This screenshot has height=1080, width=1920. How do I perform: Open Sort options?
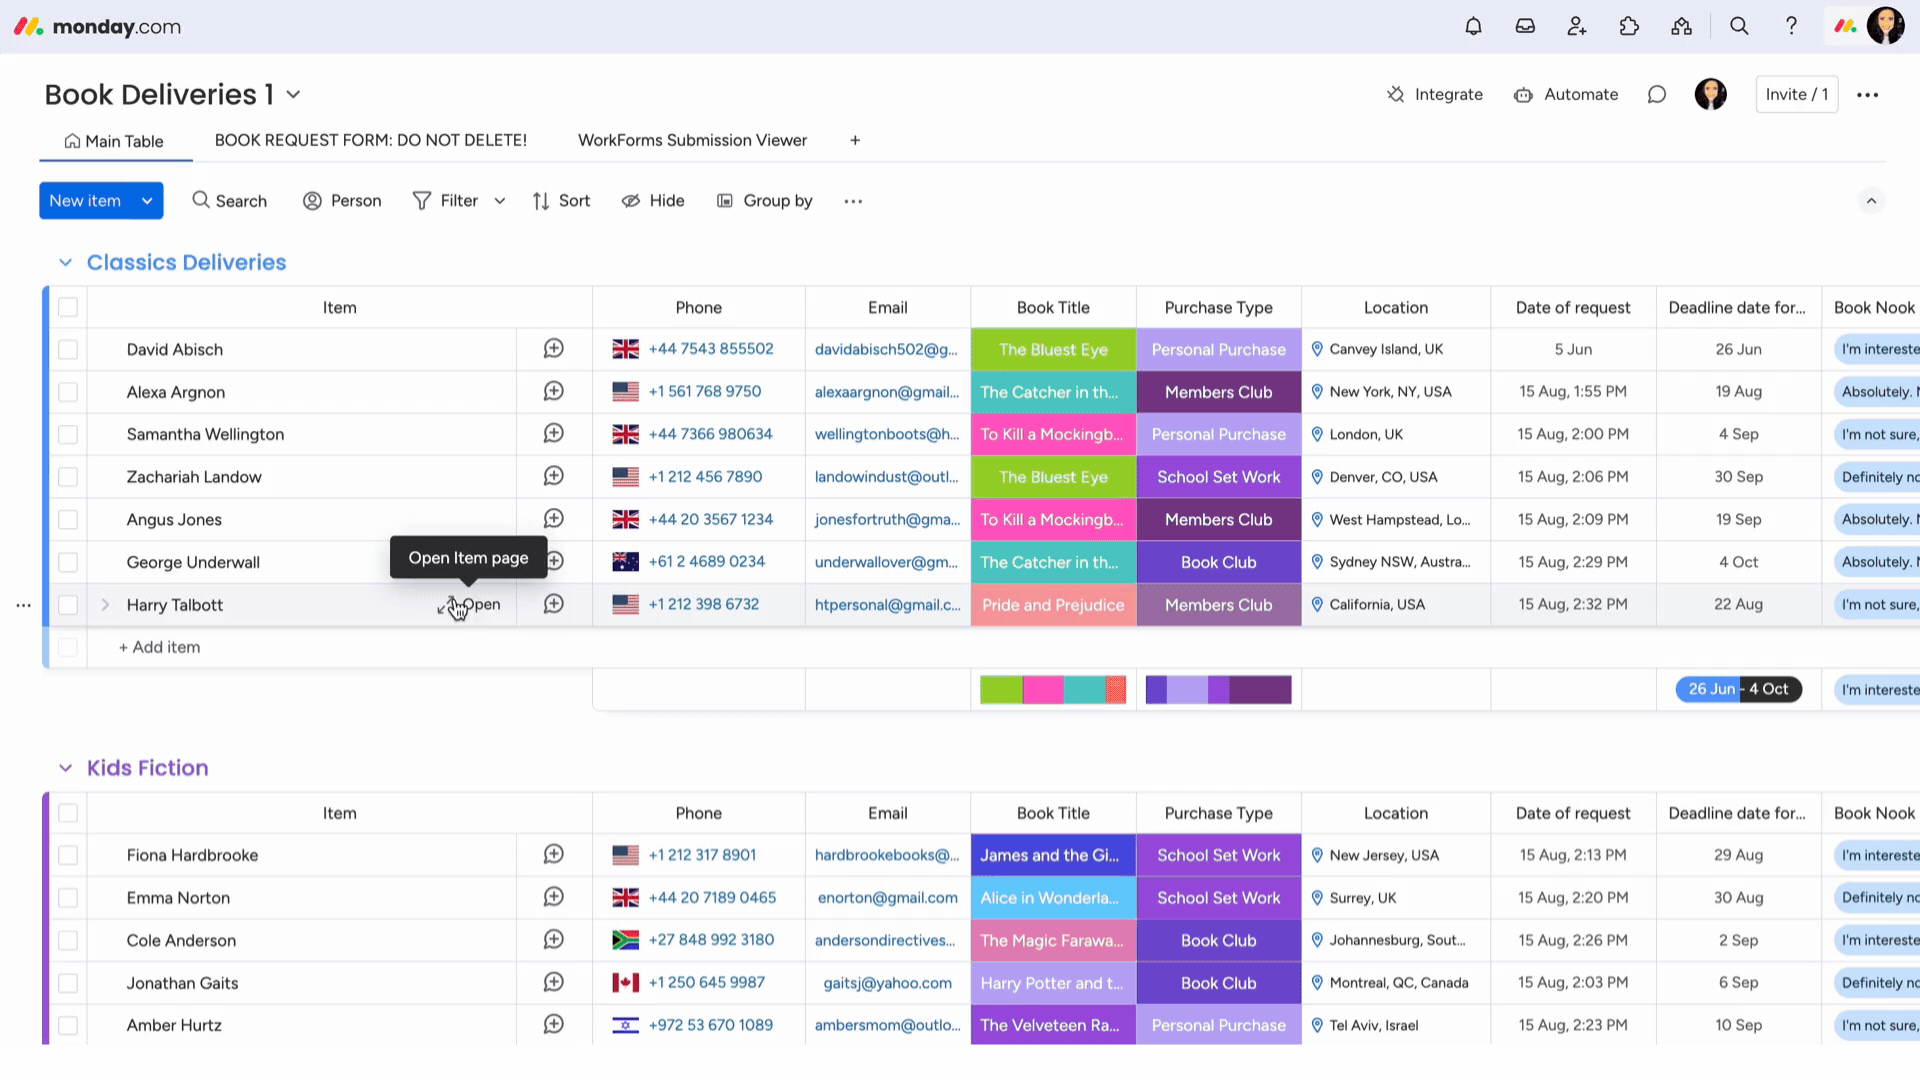(x=562, y=201)
